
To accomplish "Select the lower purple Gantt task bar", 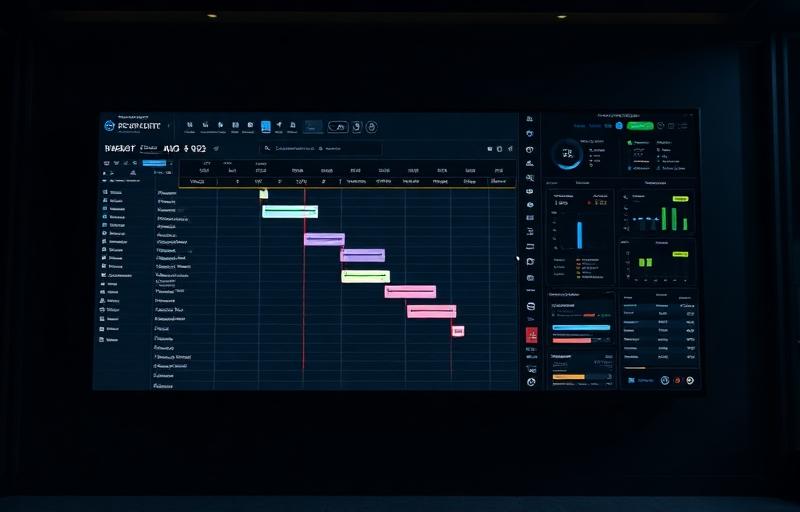I will [x=363, y=255].
